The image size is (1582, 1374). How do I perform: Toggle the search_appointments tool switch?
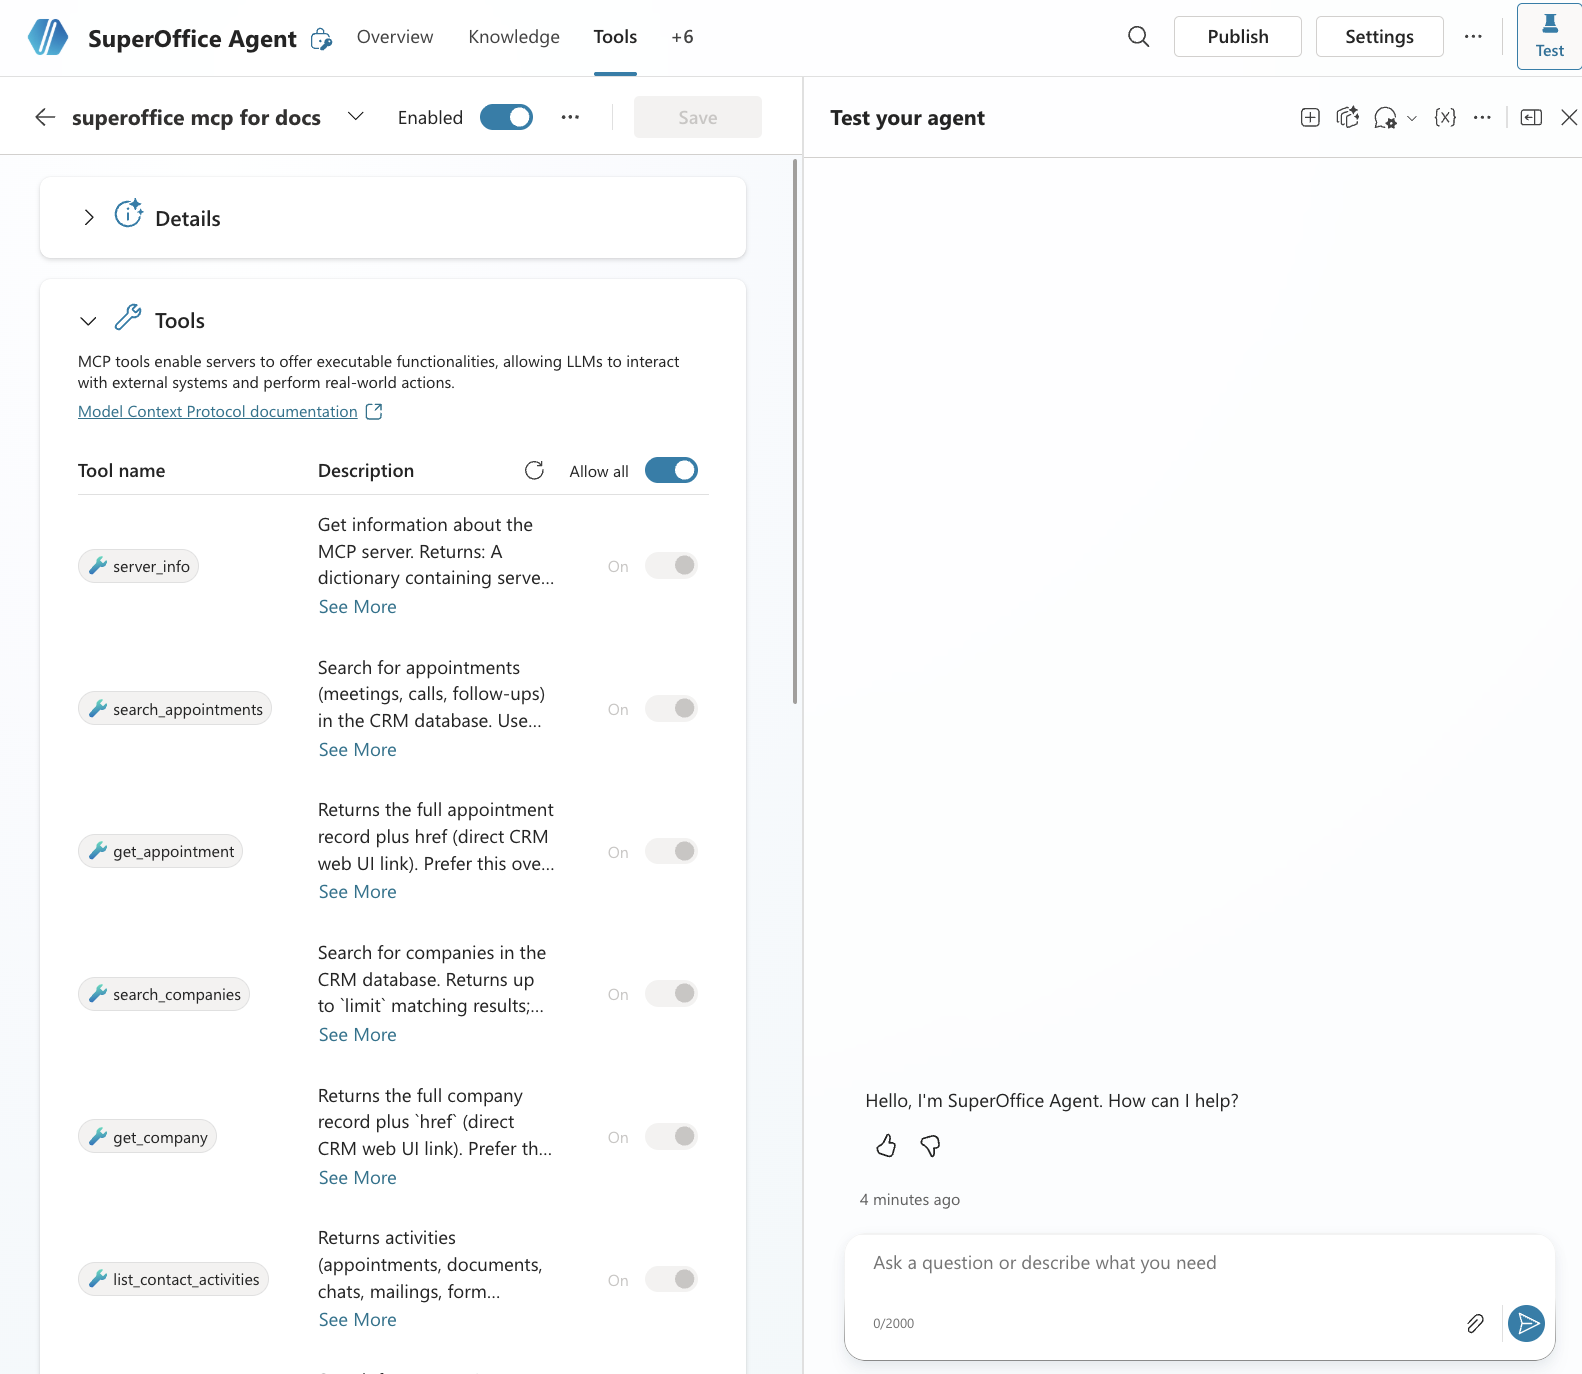(671, 708)
